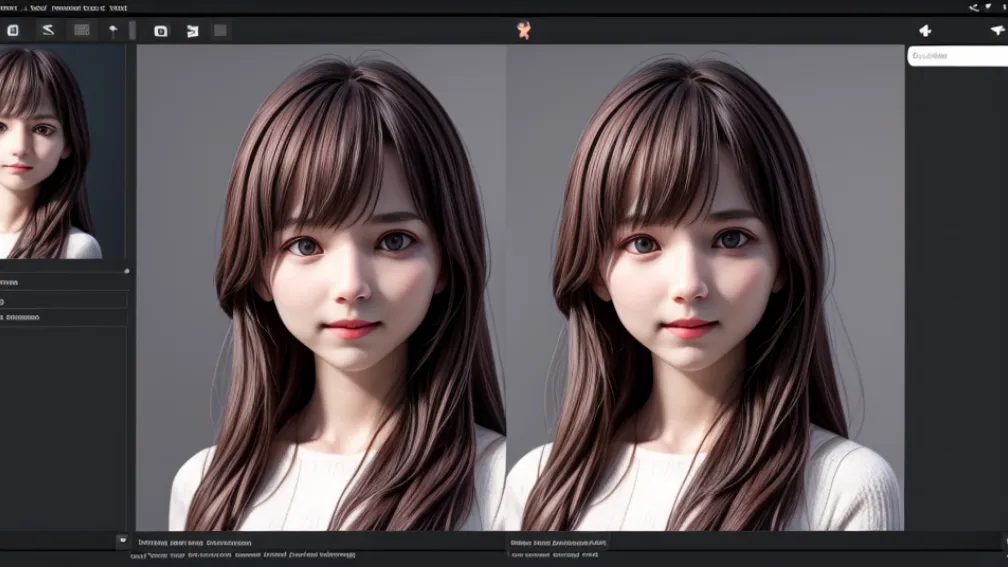The image size is (1008, 567).
Task: Click the rounded square icon at toolbar start
Action: point(13,30)
